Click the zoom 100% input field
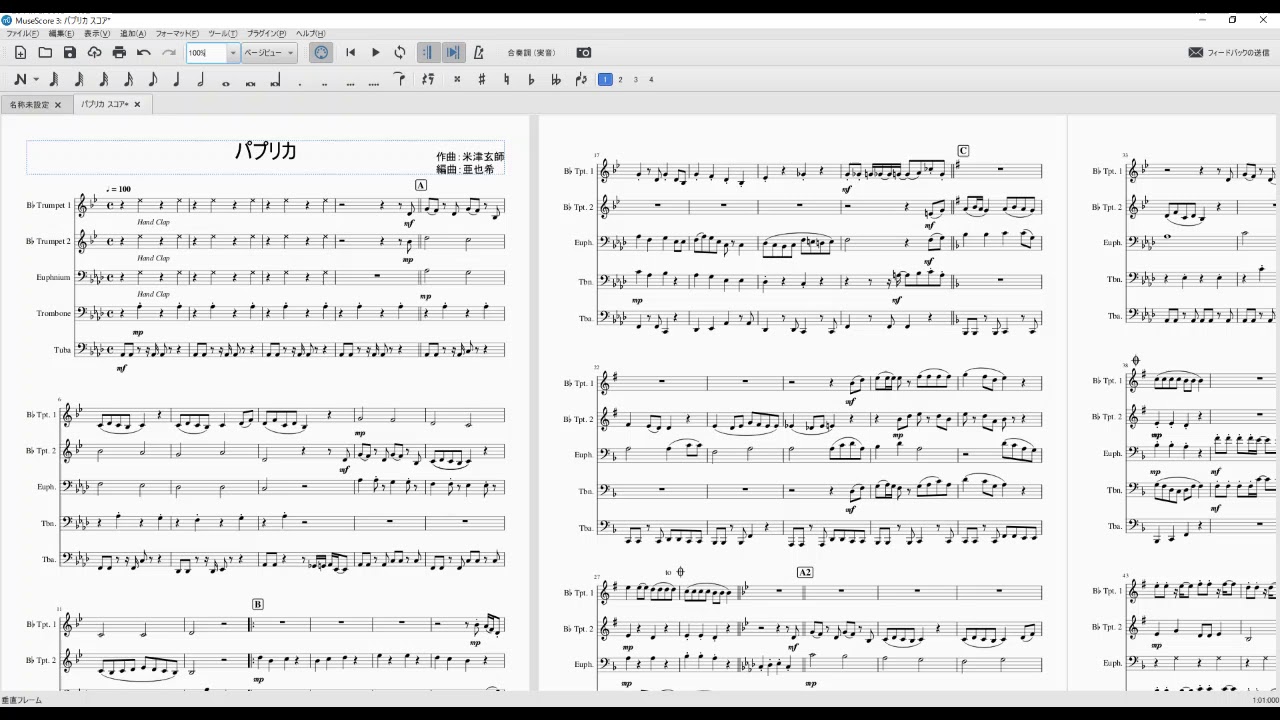 click(x=206, y=53)
